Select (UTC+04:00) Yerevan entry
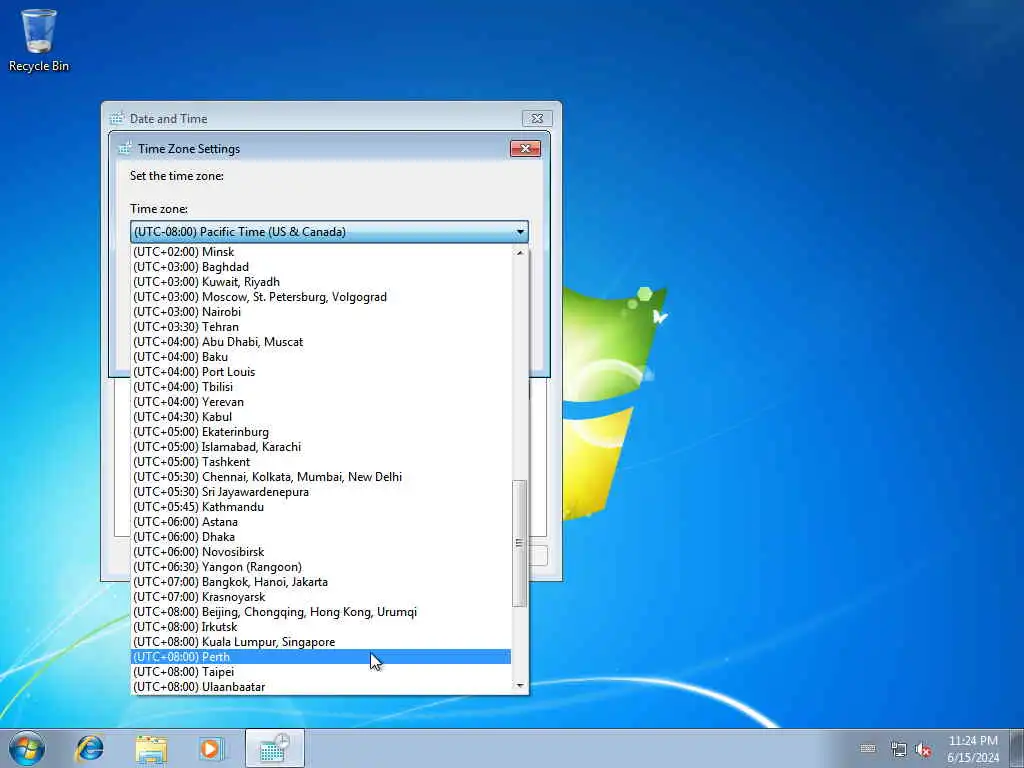This screenshot has height=768, width=1024. point(321,402)
